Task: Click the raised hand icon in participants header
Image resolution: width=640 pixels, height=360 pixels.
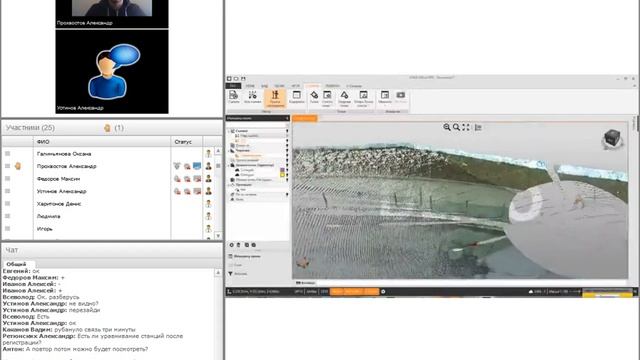Action: pyautogui.click(x=107, y=128)
